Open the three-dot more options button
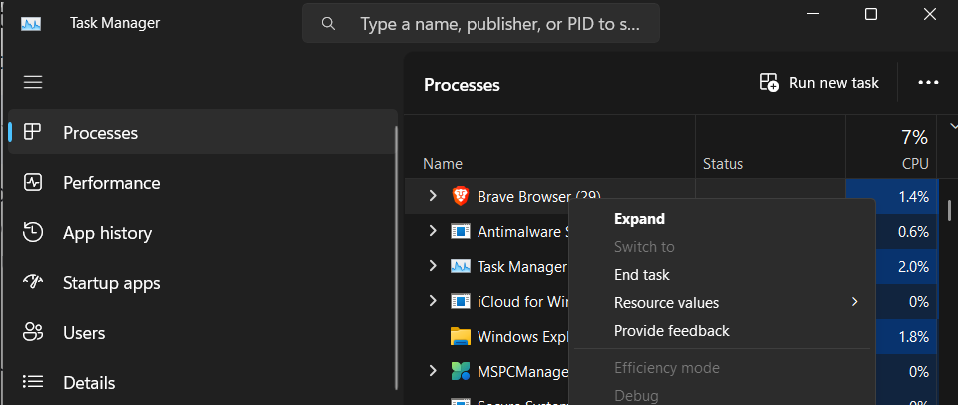Screen dimensions: 958x405 (x=928, y=83)
